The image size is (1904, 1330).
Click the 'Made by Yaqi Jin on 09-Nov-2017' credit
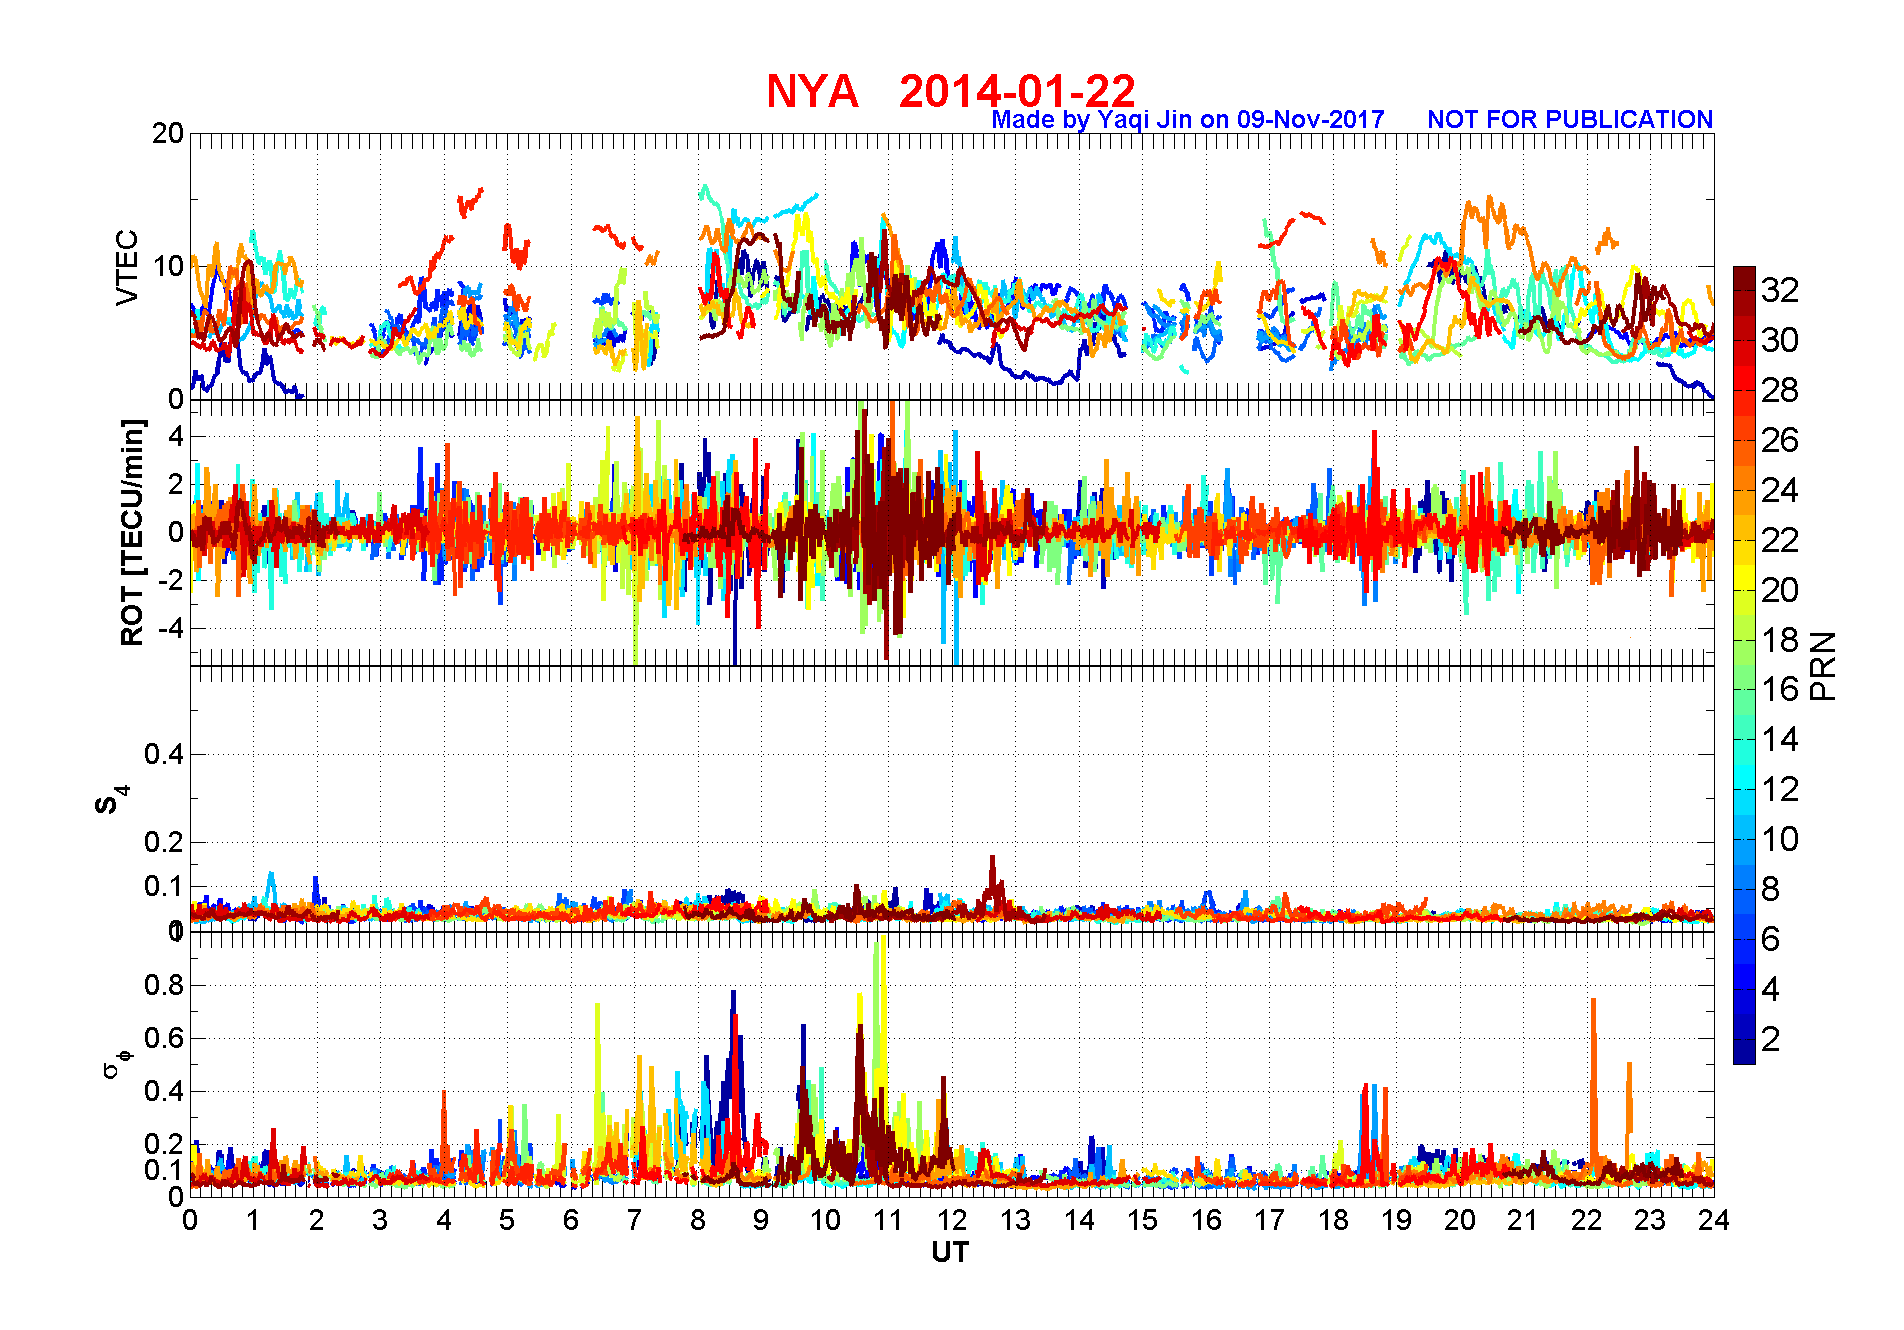click(1188, 120)
